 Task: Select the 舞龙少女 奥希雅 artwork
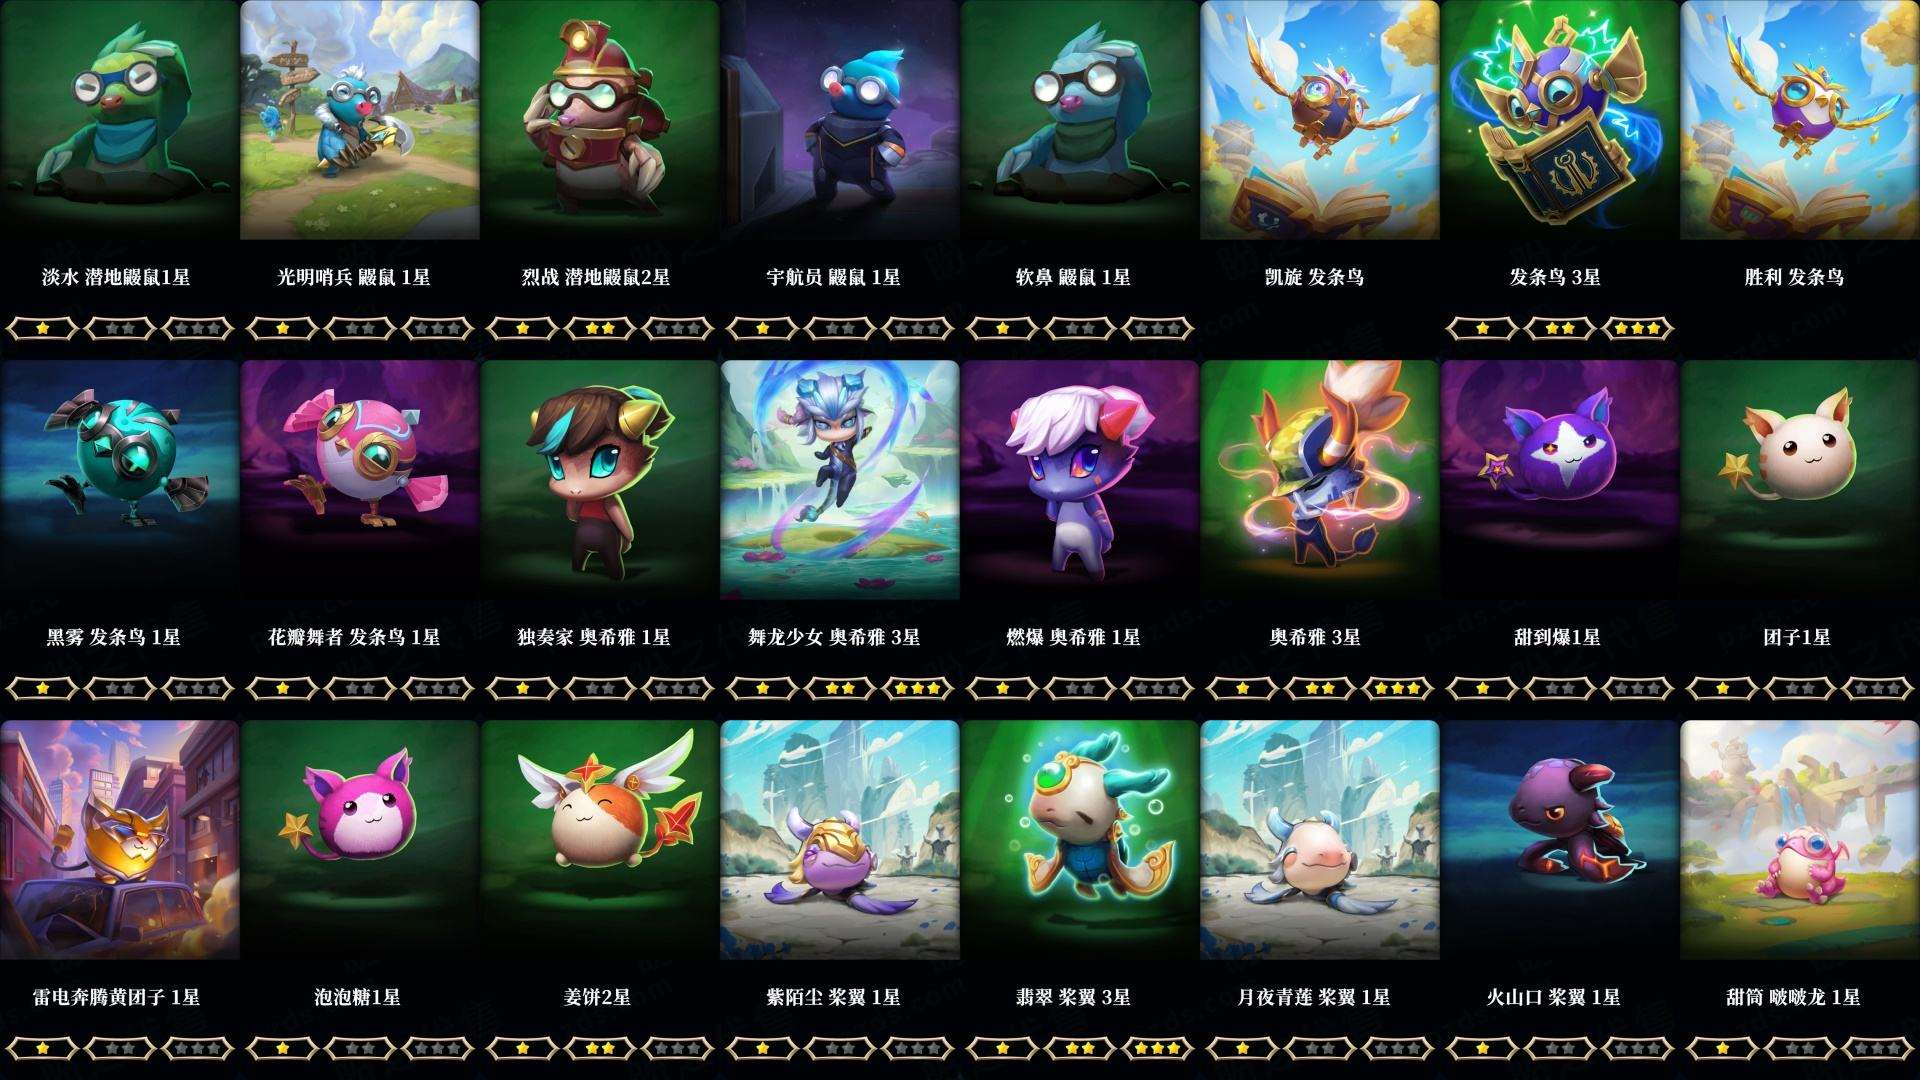click(840, 480)
